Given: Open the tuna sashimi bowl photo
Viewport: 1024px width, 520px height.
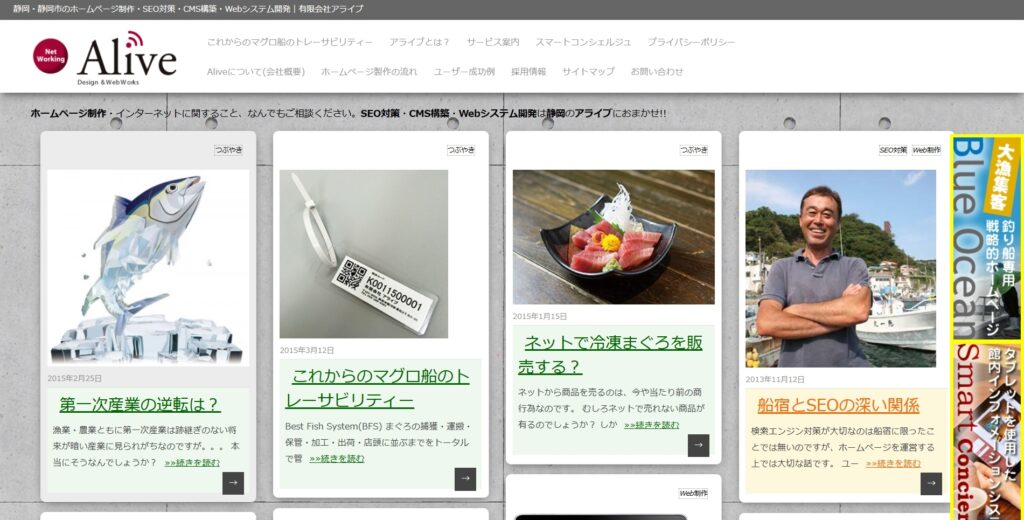Looking at the screenshot, I should pyautogui.click(x=613, y=236).
